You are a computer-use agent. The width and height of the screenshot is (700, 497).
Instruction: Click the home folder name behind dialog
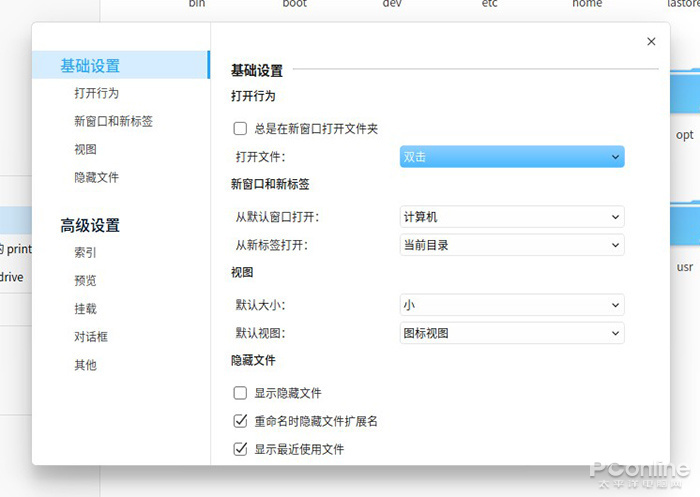pyautogui.click(x=587, y=4)
